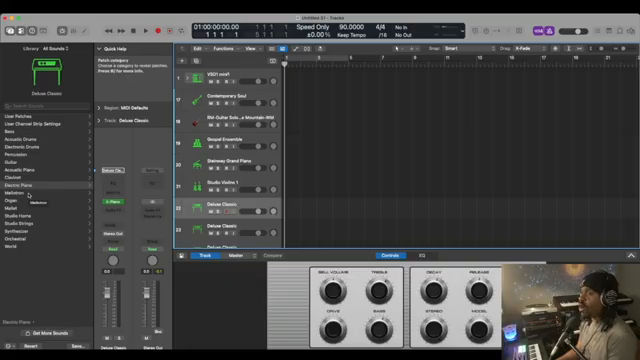Click the Stop transport button
Viewport: 640px width, 360px height.
(x=133, y=31)
